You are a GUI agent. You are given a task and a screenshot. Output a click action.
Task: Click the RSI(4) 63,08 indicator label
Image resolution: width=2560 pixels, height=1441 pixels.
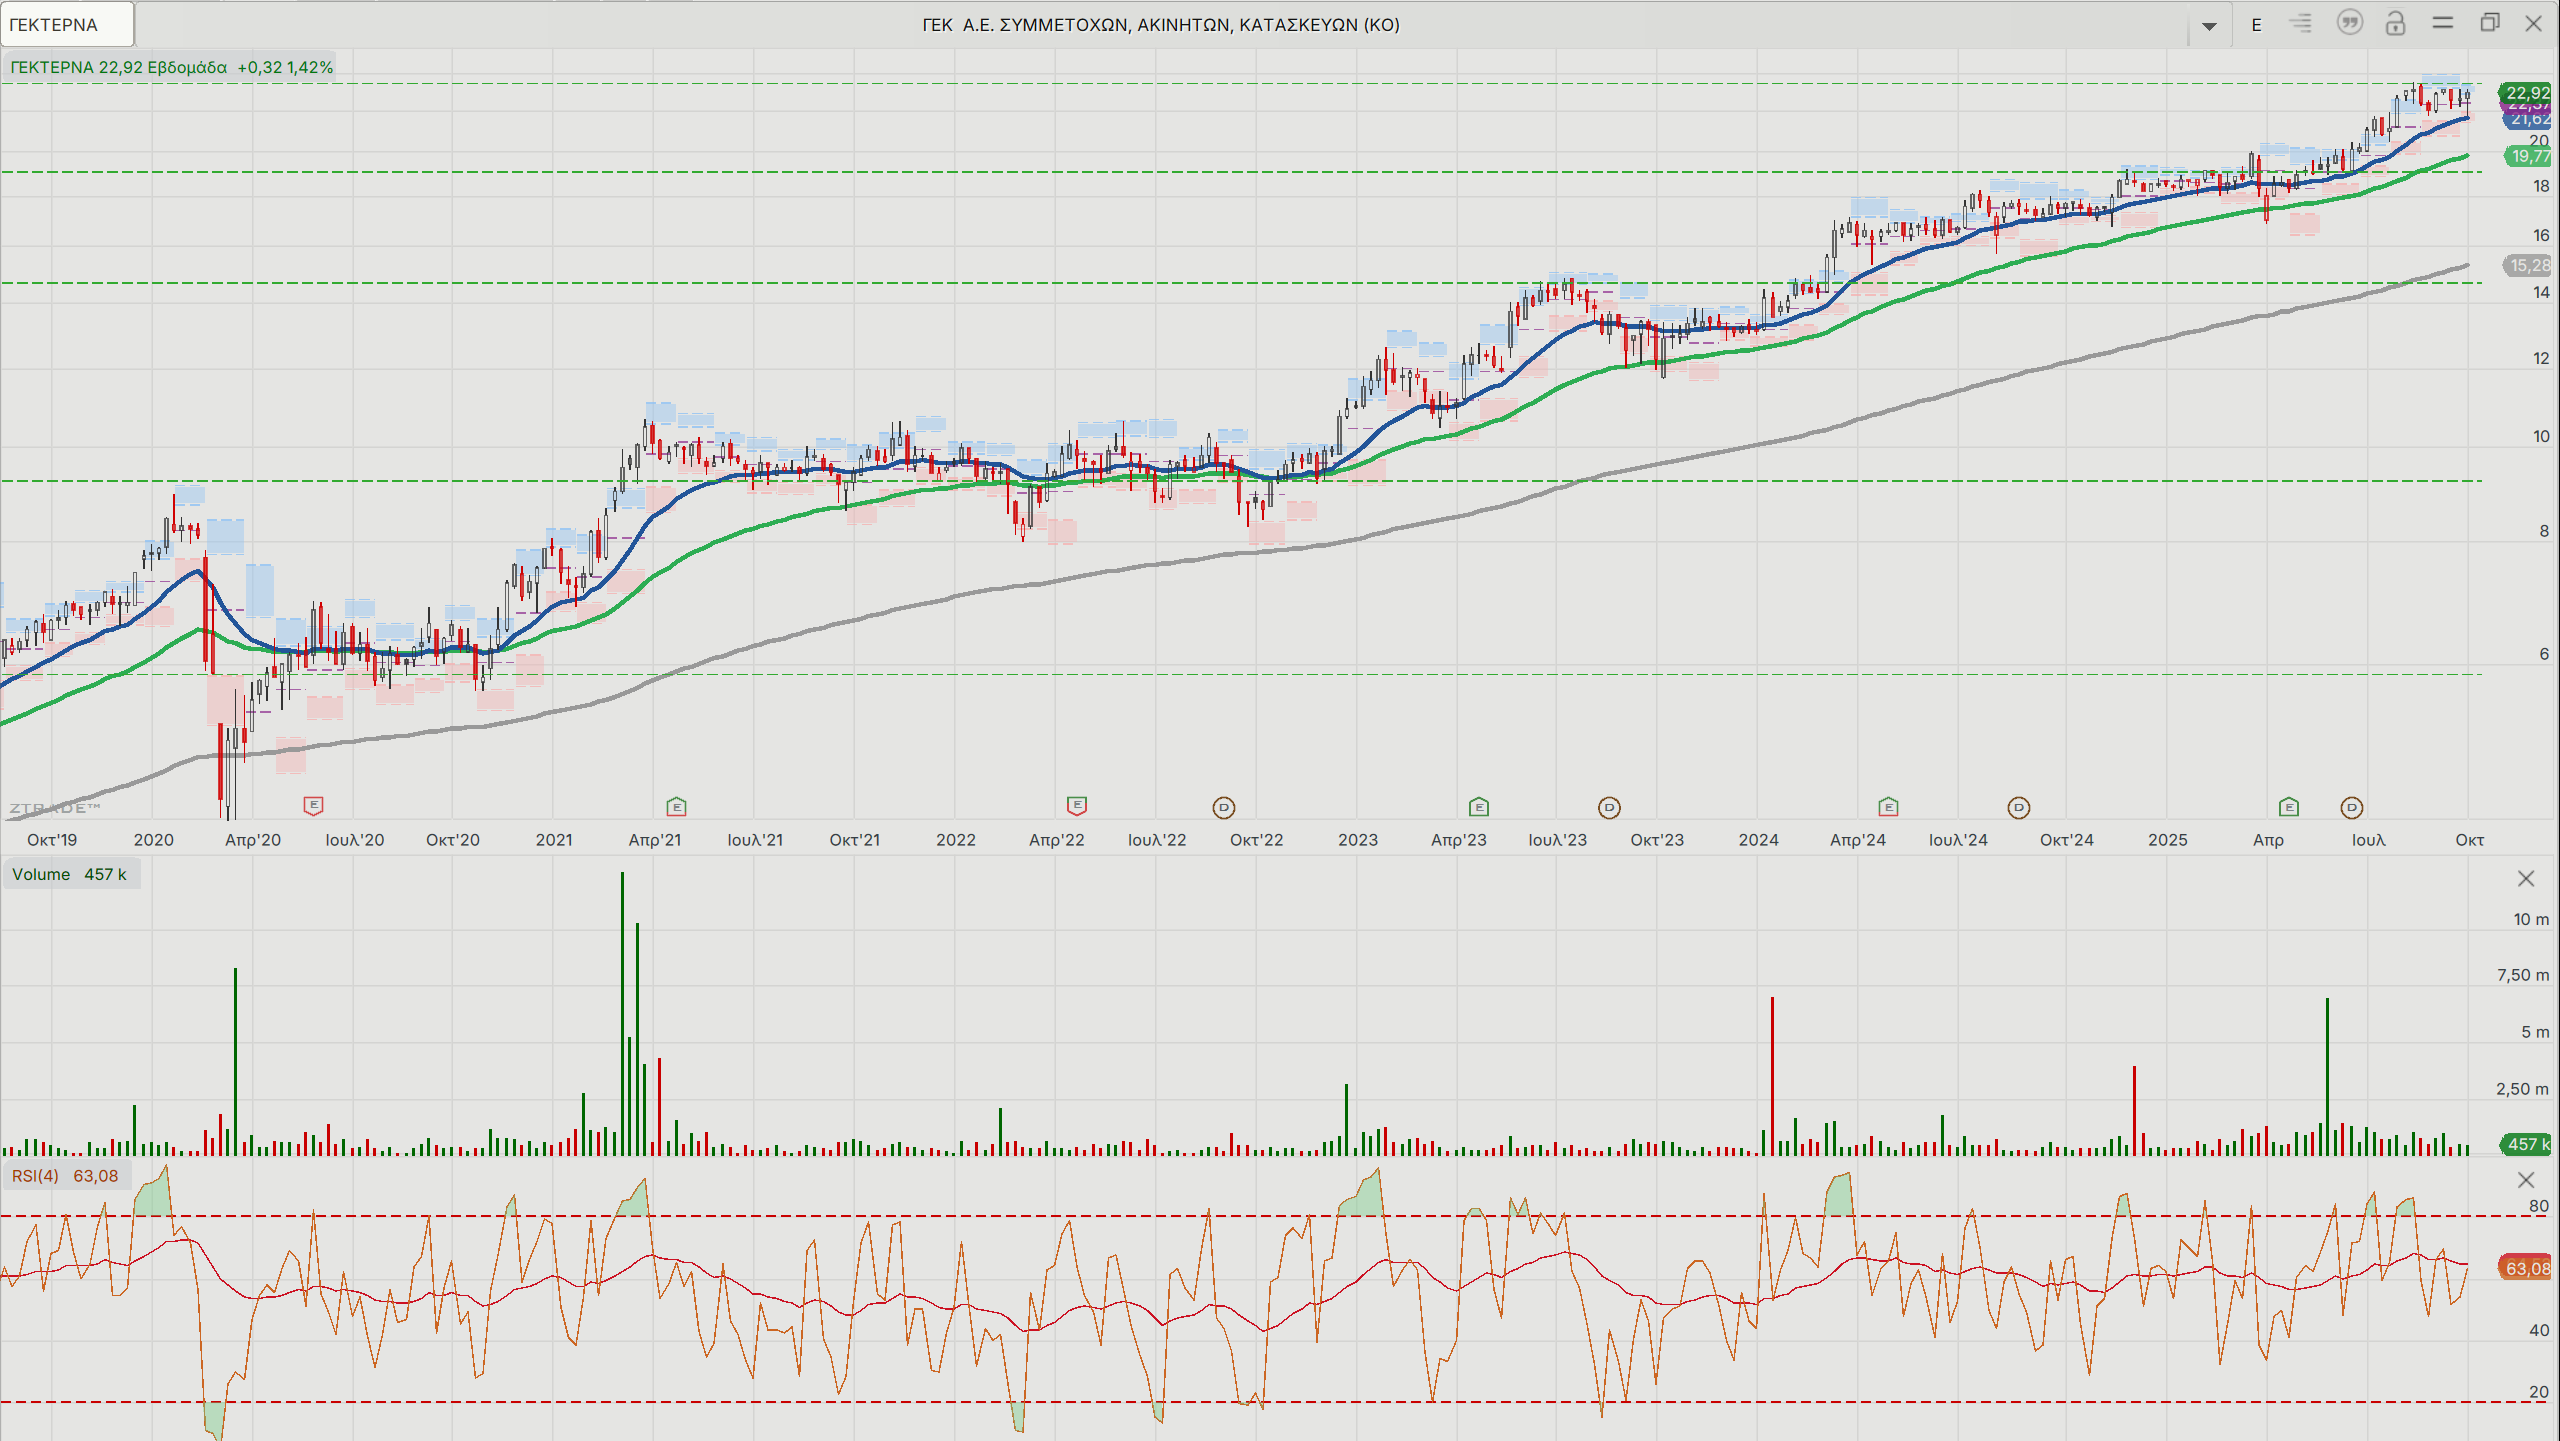click(x=65, y=1176)
